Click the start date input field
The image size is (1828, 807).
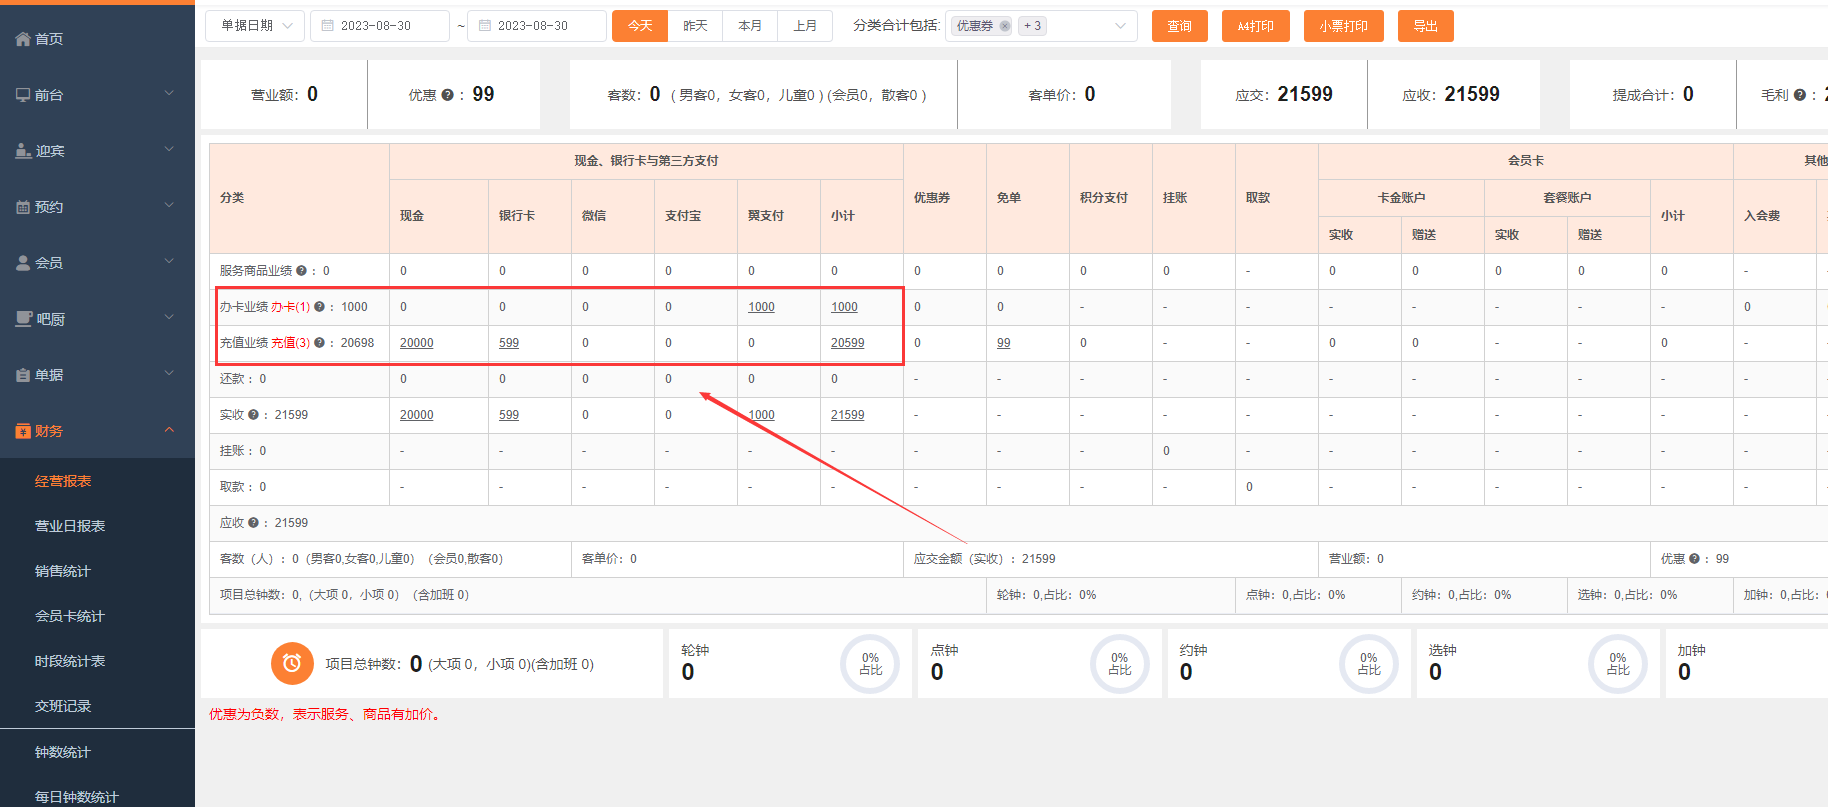point(380,26)
